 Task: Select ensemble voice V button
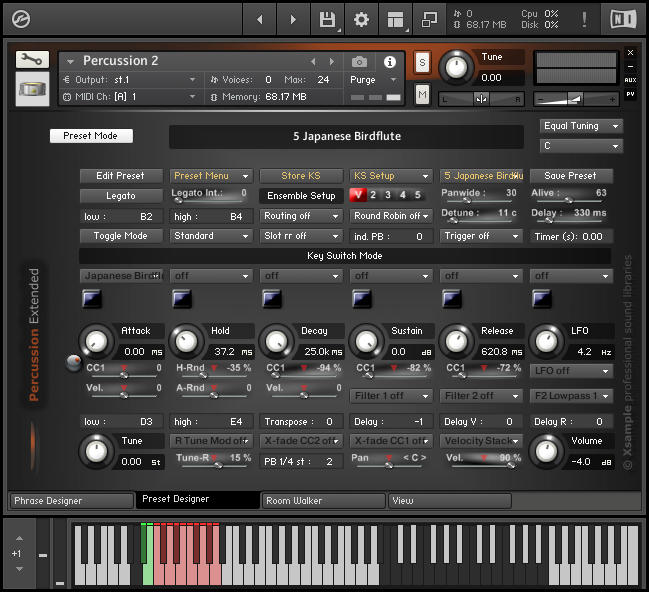(358, 195)
